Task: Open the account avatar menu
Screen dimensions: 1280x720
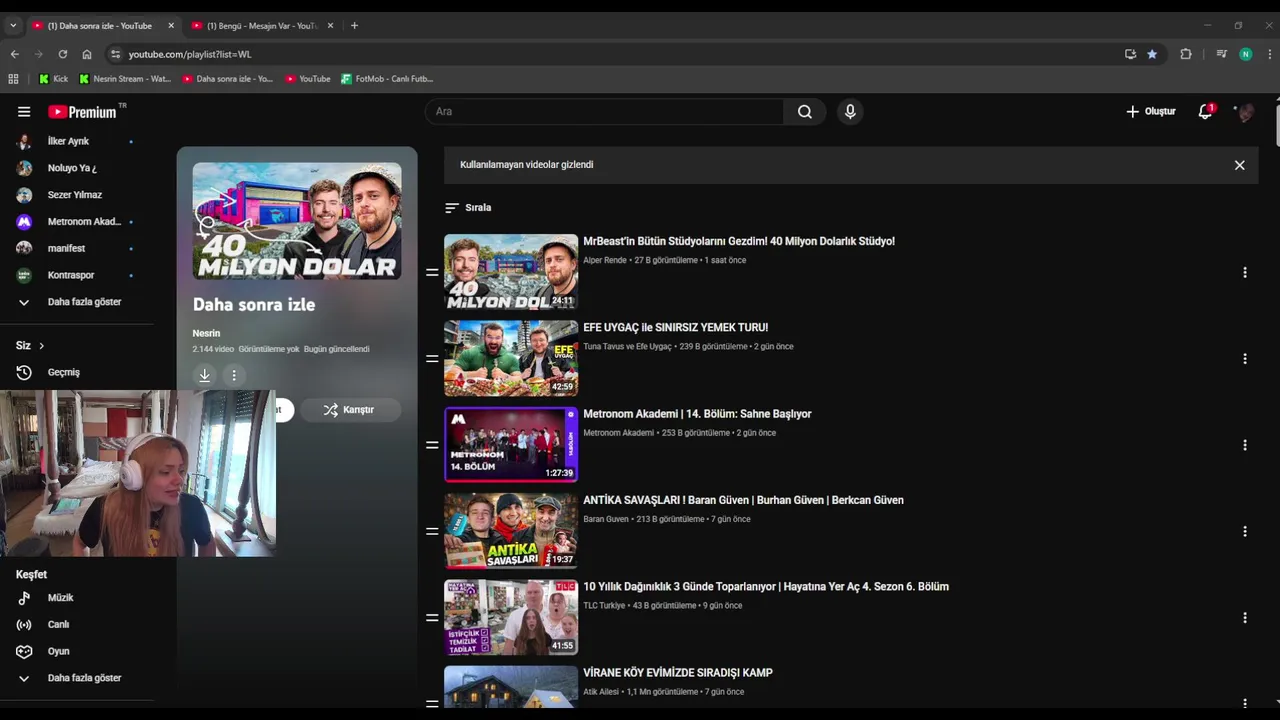Action: pyautogui.click(x=1245, y=112)
